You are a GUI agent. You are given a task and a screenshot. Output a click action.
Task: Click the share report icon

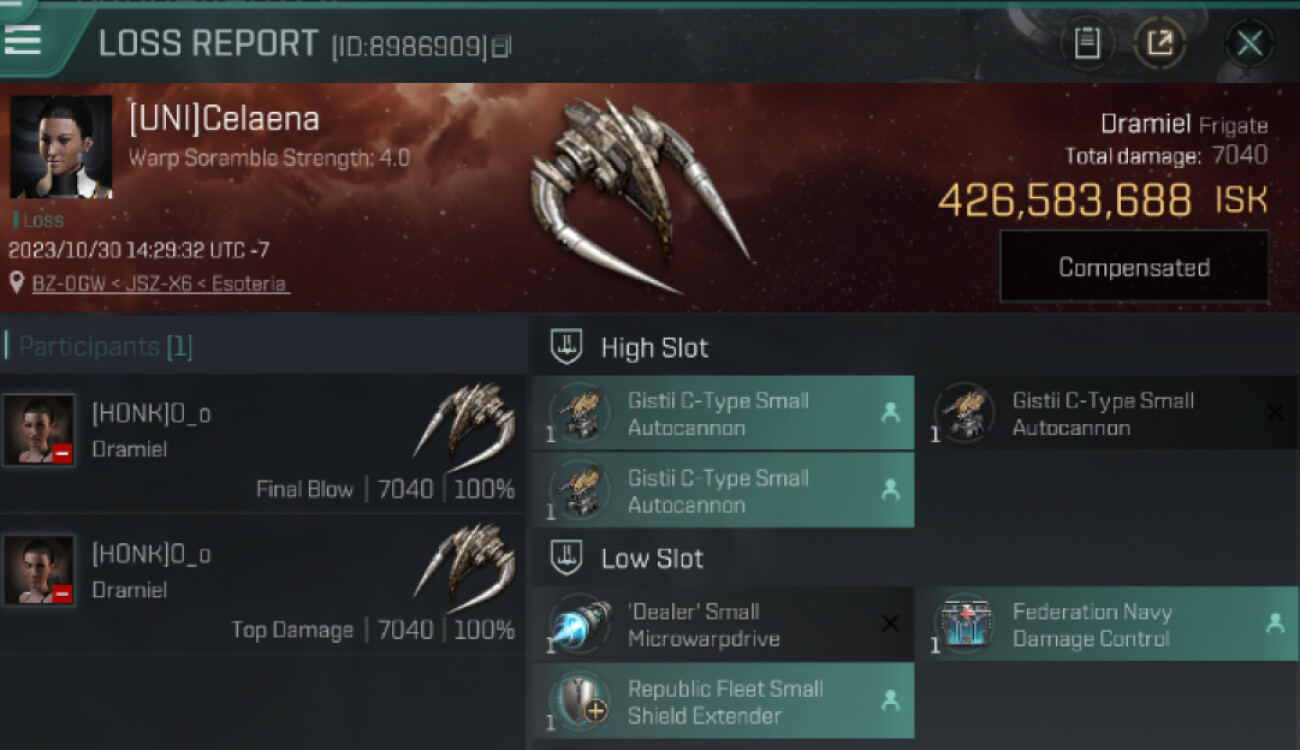click(x=1160, y=43)
